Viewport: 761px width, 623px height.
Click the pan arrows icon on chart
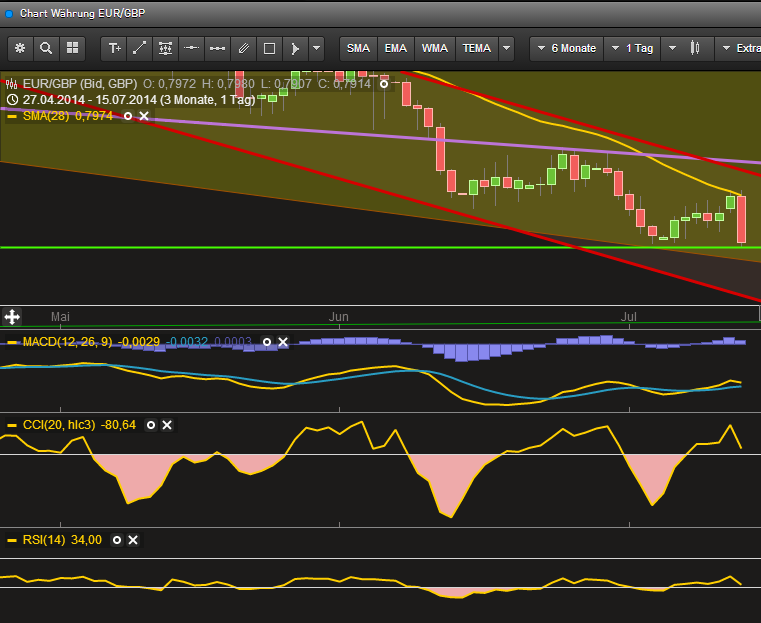[12, 317]
